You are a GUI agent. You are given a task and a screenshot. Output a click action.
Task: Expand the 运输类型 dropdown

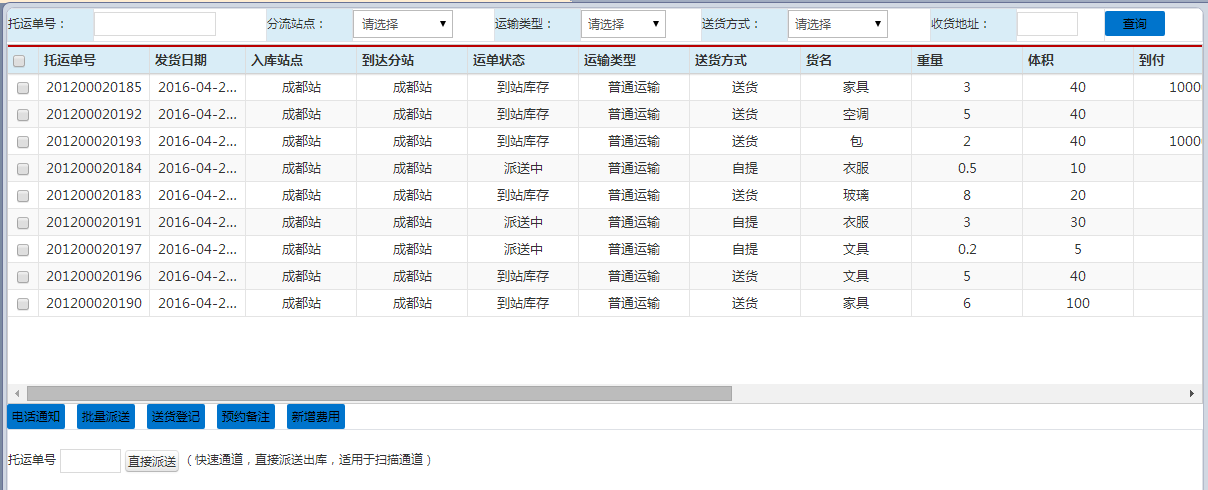(623, 24)
